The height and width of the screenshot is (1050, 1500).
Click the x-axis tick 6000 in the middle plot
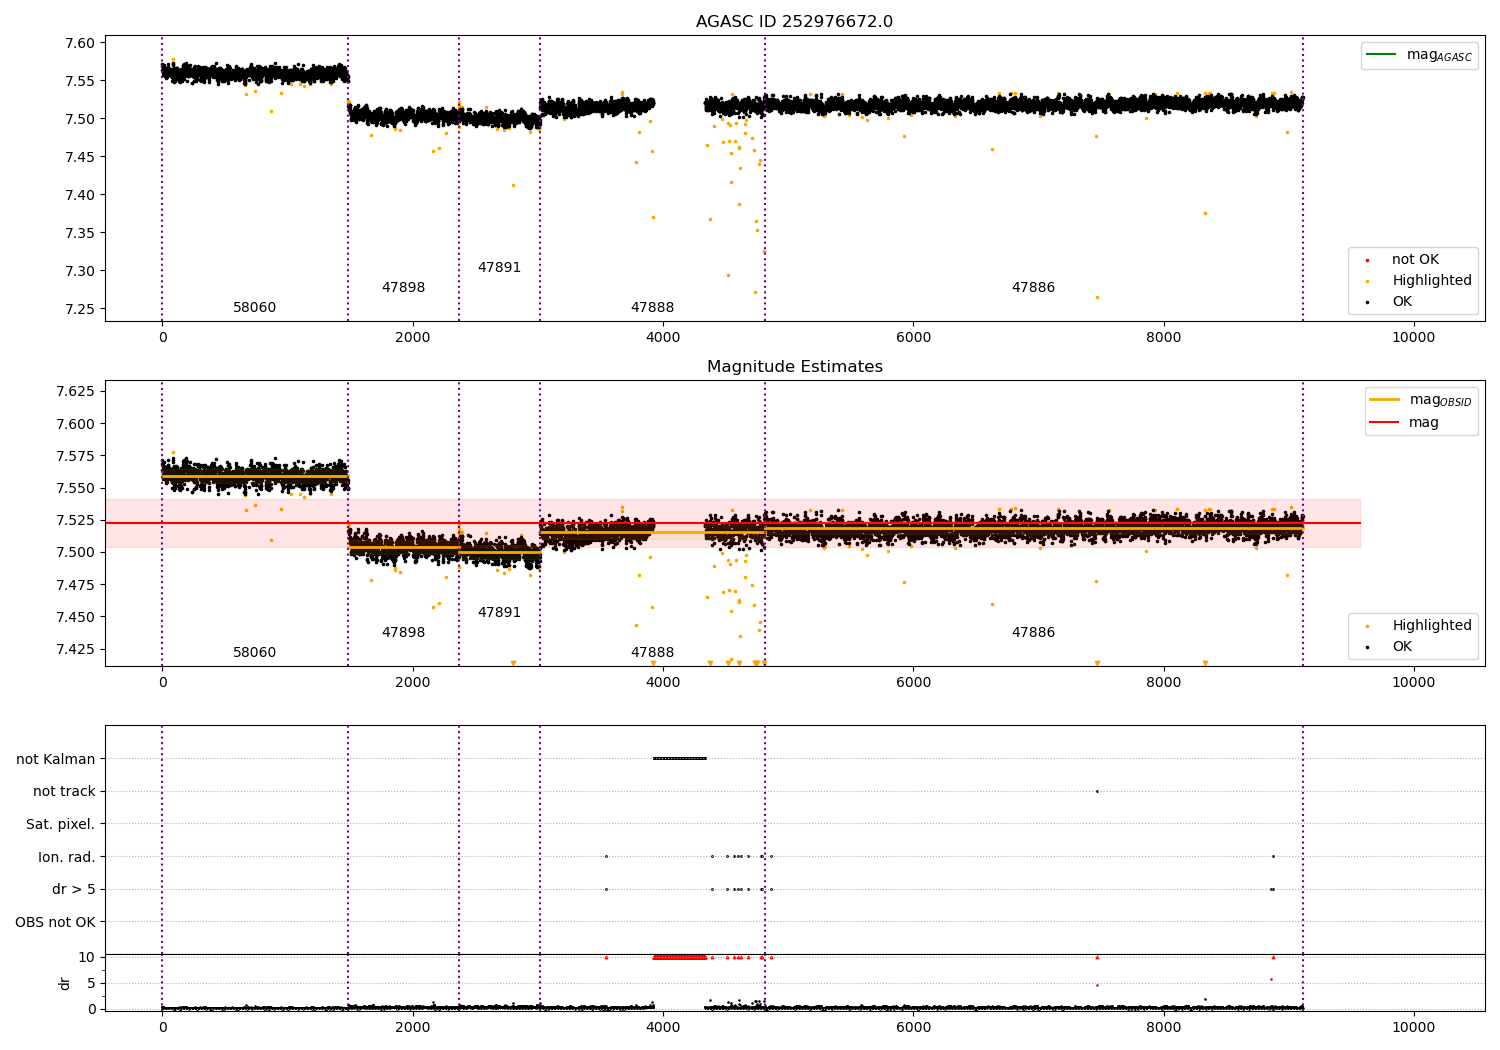click(x=913, y=682)
